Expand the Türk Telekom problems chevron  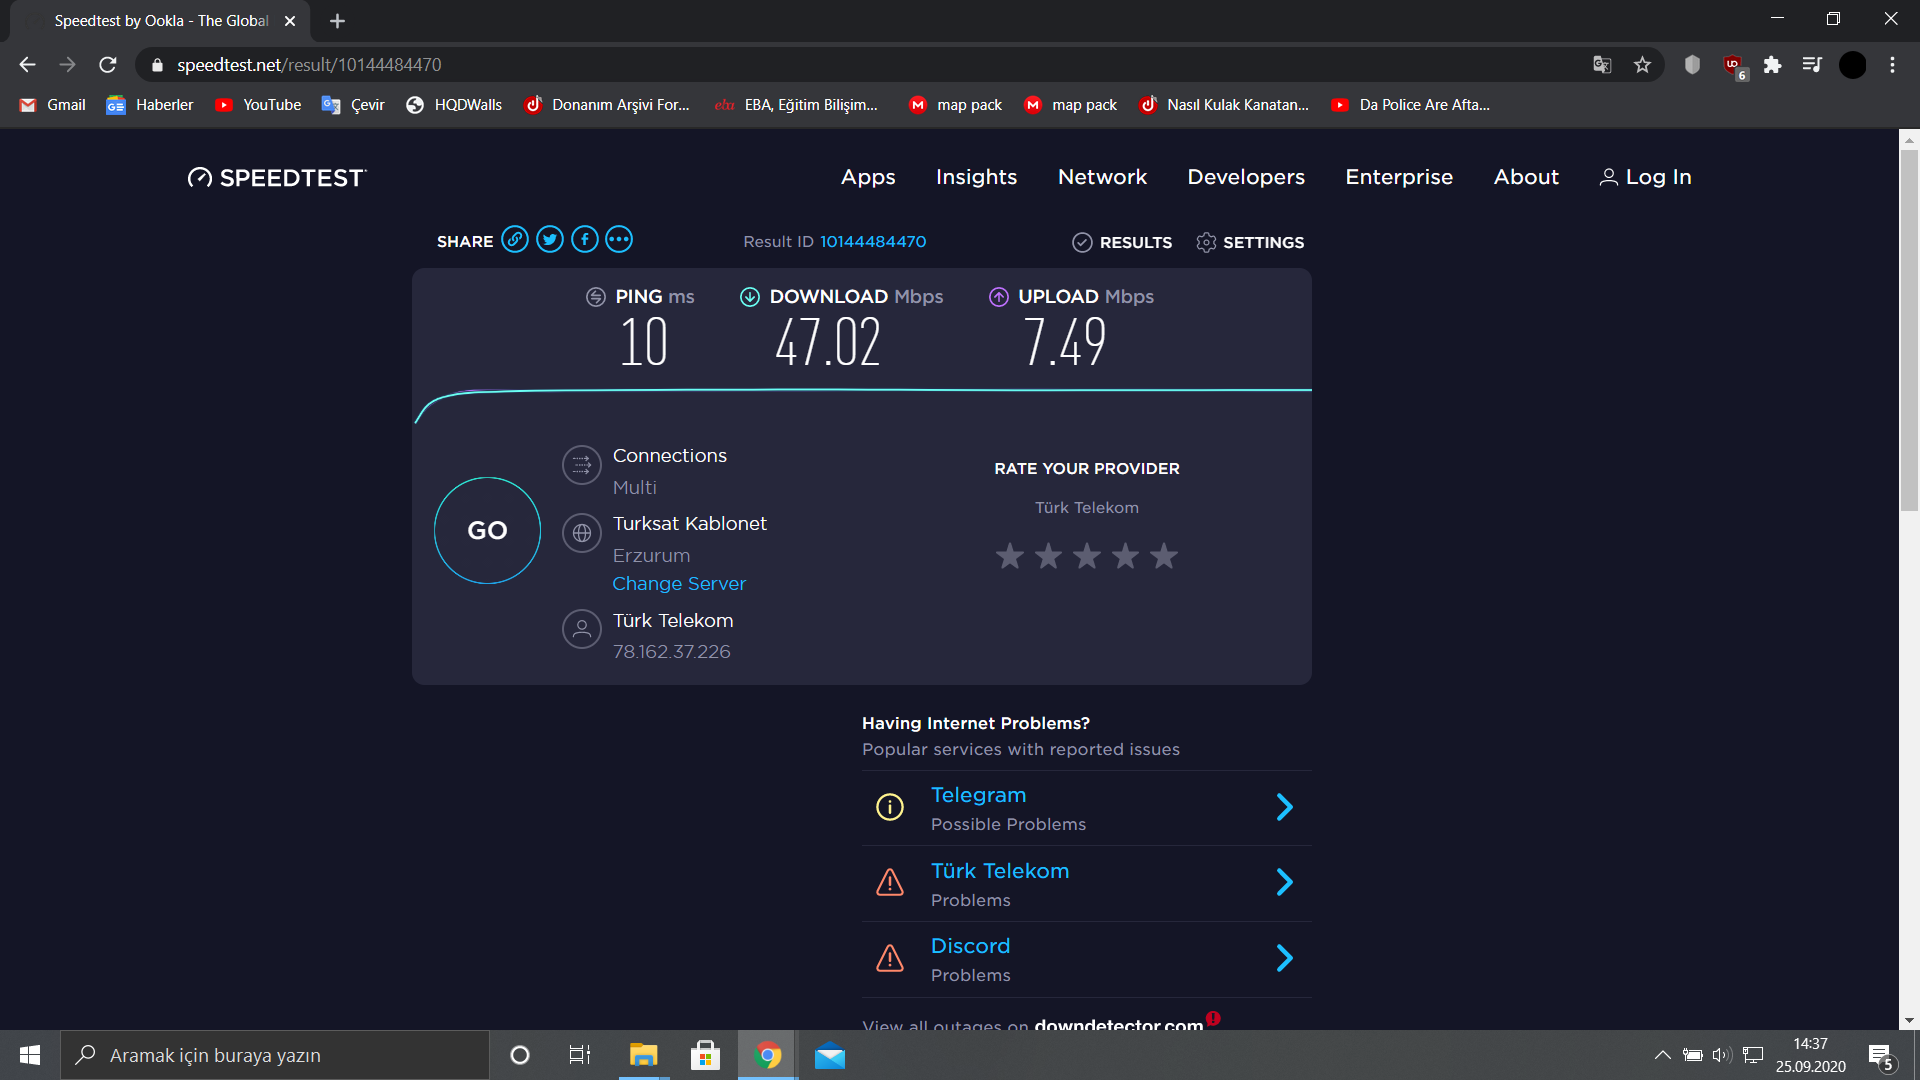1285,882
